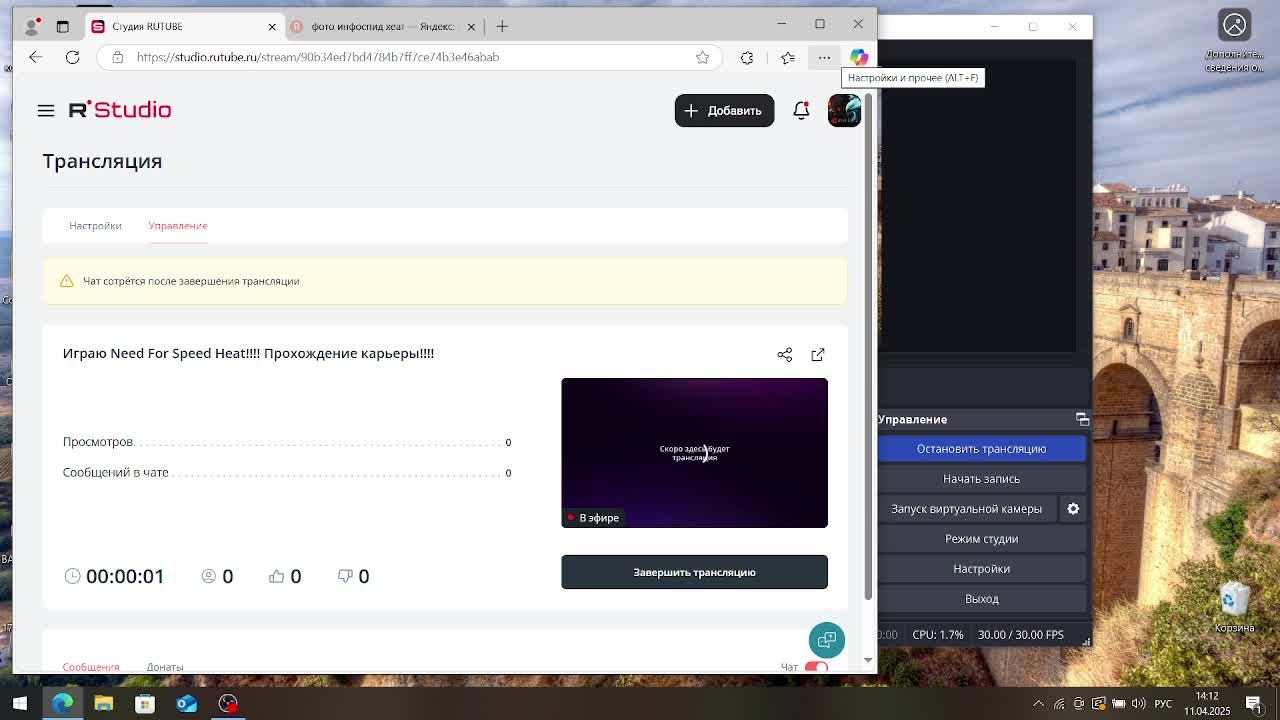
Task: Reload the RUTUBE Studio page
Action: click(72, 57)
